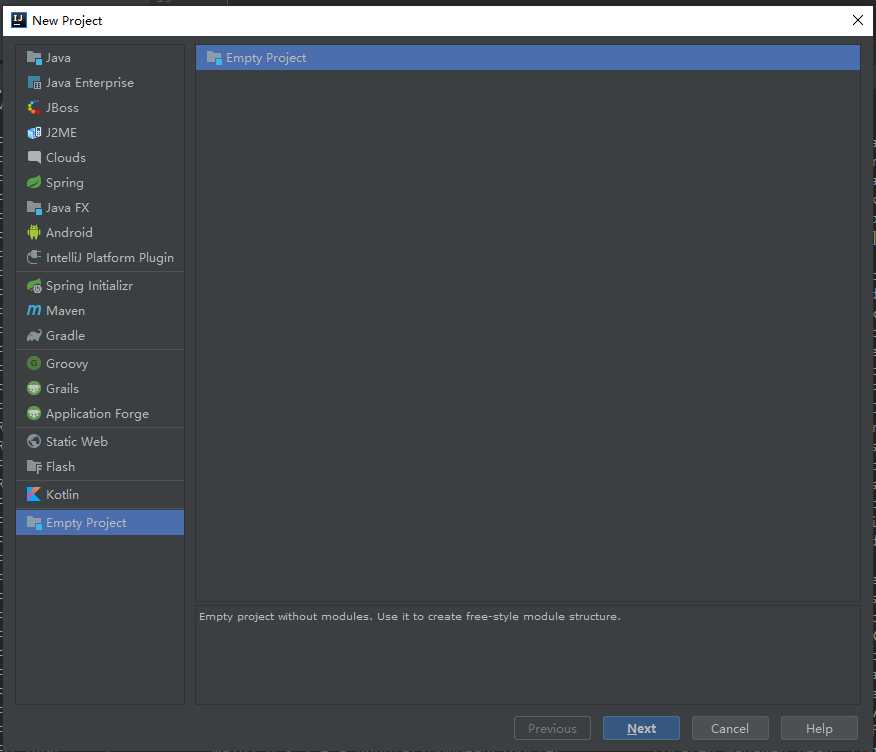This screenshot has height=752, width=876.
Task: Click the IntelliJ IDEA title bar logo
Action: pos(18,21)
